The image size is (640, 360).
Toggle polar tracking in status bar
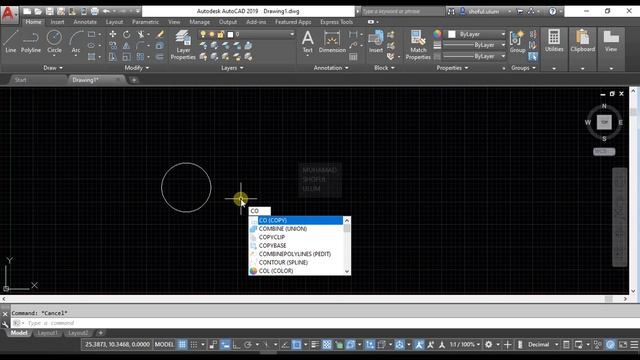(x=248, y=345)
